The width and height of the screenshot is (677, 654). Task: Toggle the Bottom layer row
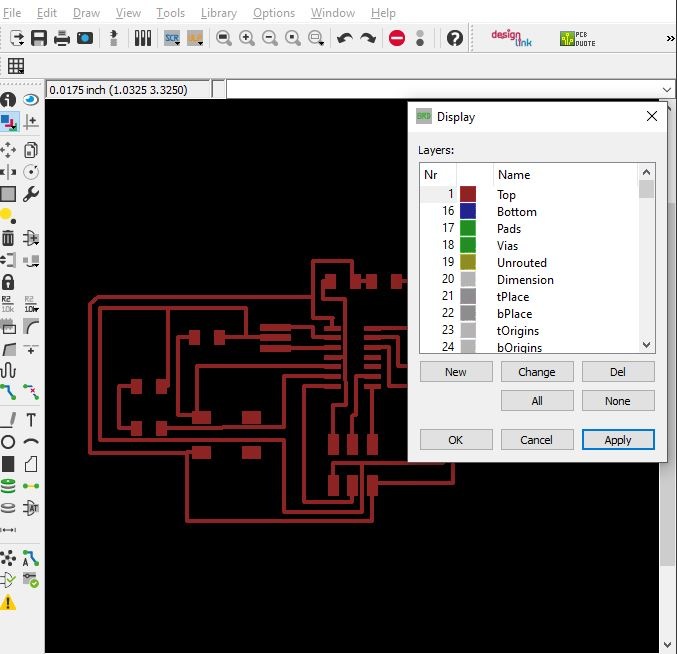(528, 211)
